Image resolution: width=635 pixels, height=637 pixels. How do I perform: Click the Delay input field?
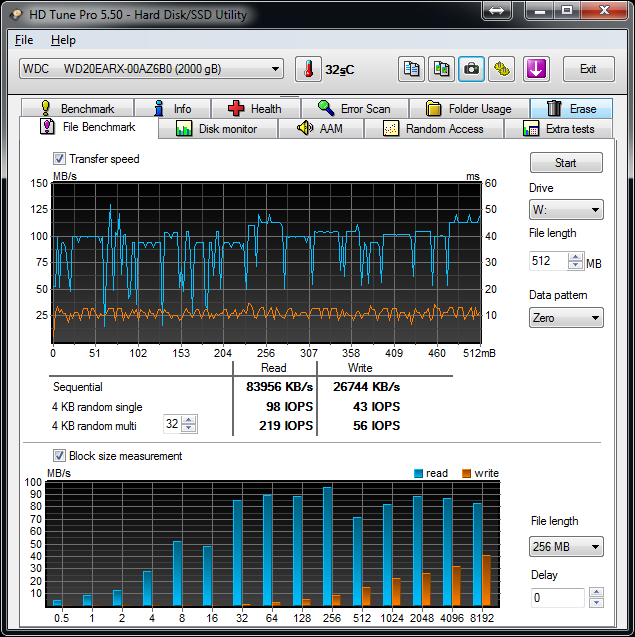click(556, 598)
